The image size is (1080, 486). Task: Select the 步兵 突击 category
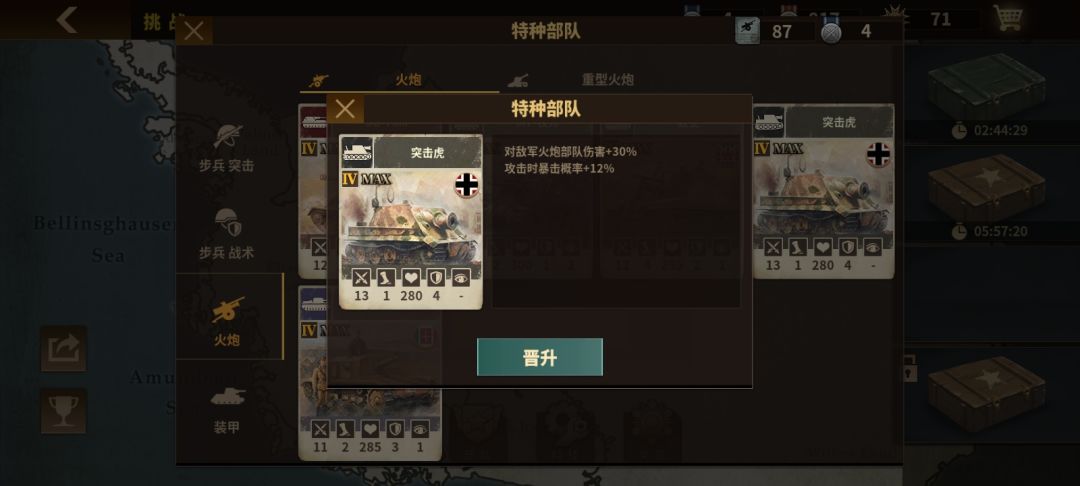pyautogui.click(x=227, y=148)
